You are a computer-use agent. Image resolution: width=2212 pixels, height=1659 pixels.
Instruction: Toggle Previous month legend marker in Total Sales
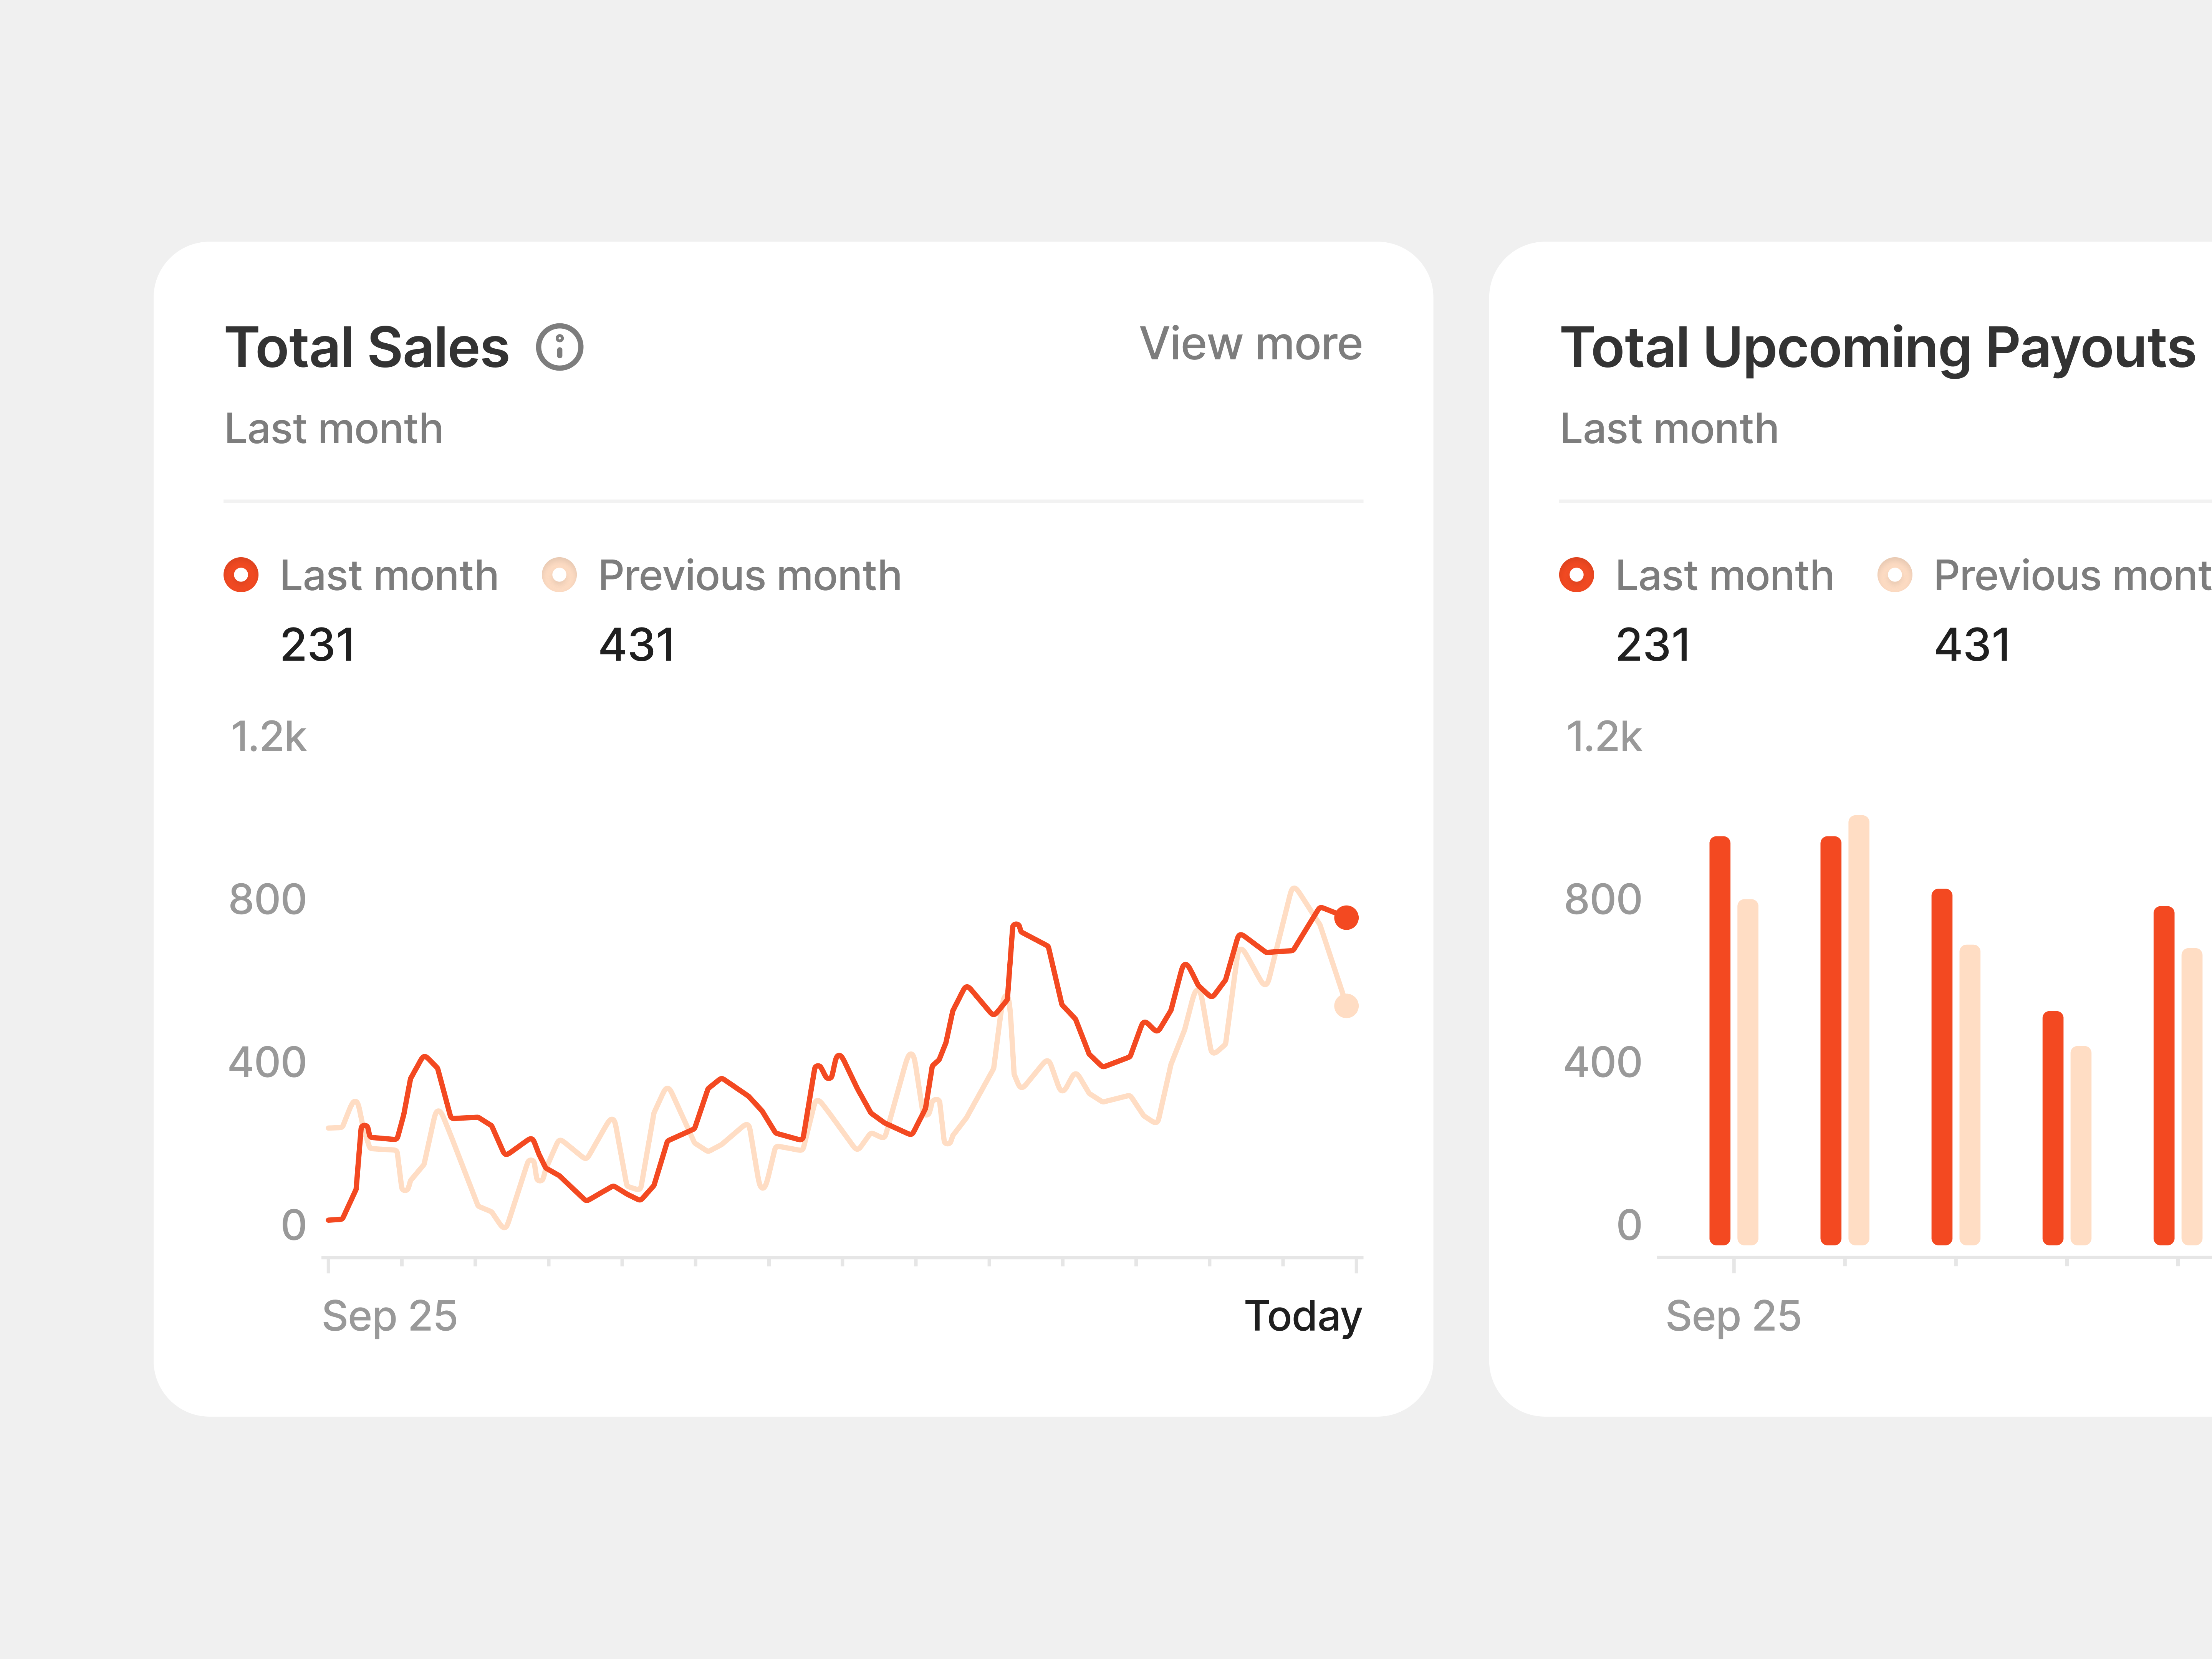tap(559, 575)
